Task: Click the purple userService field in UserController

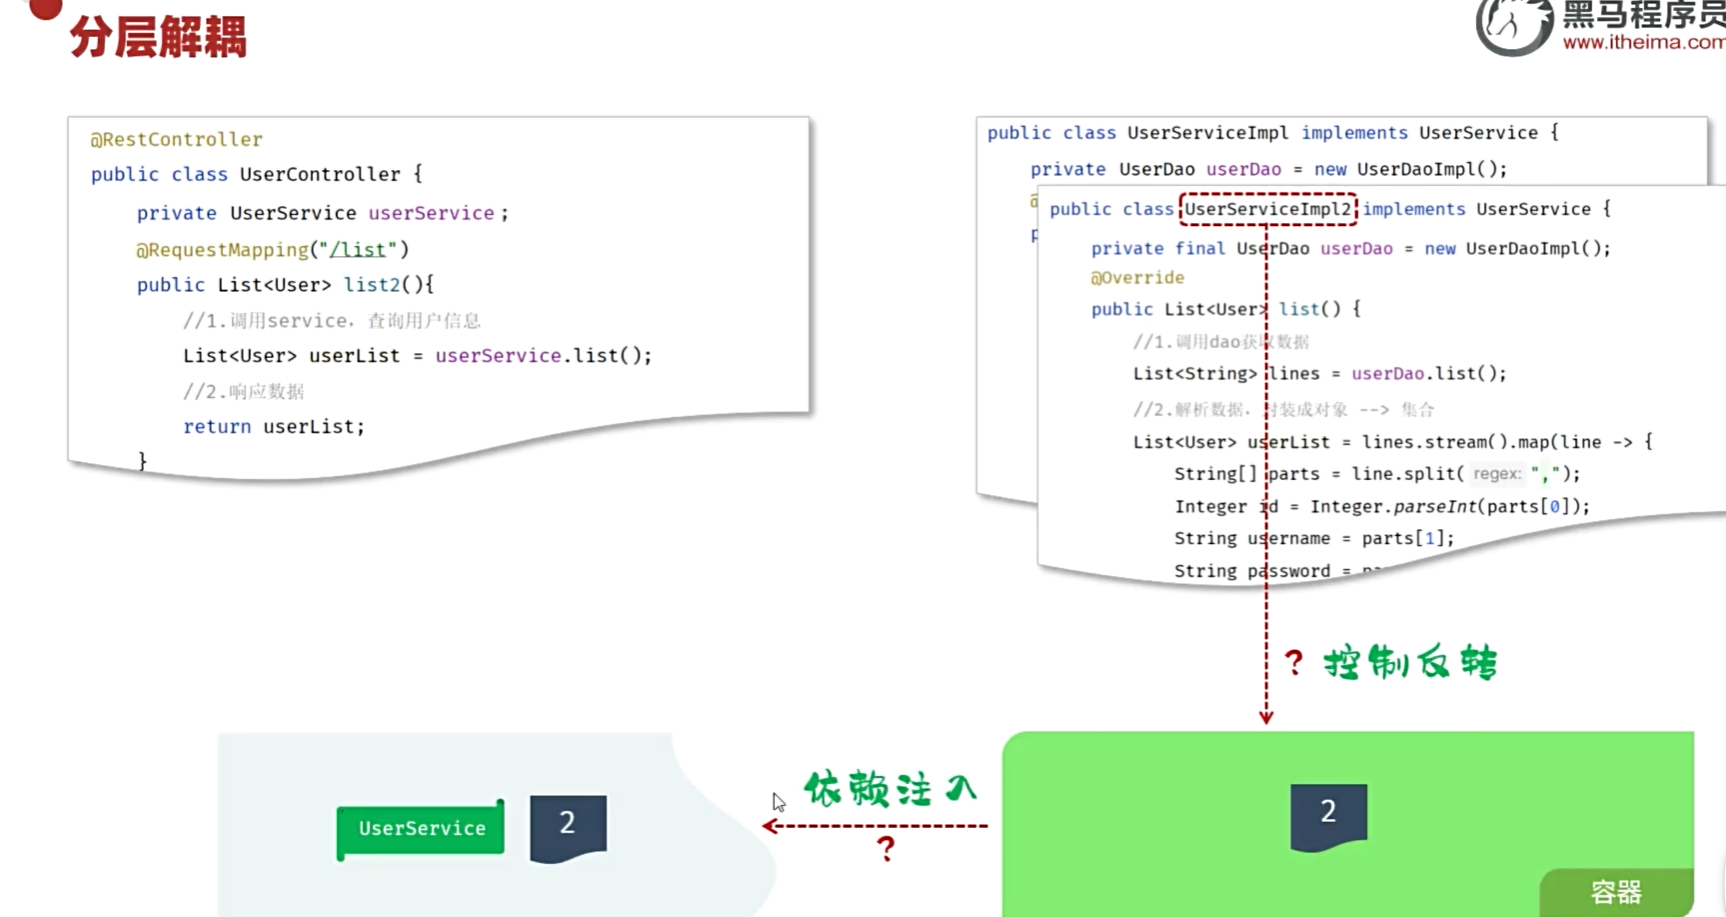Action: [x=431, y=213]
